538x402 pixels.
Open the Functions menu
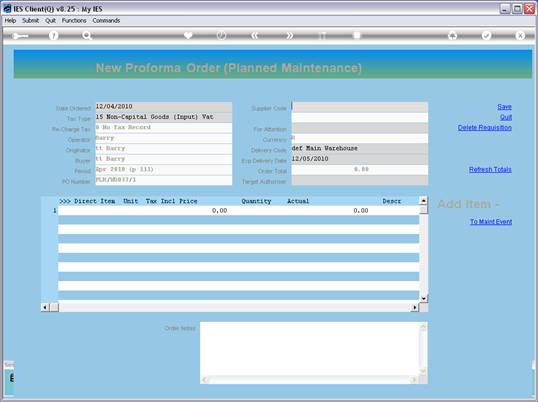point(74,21)
